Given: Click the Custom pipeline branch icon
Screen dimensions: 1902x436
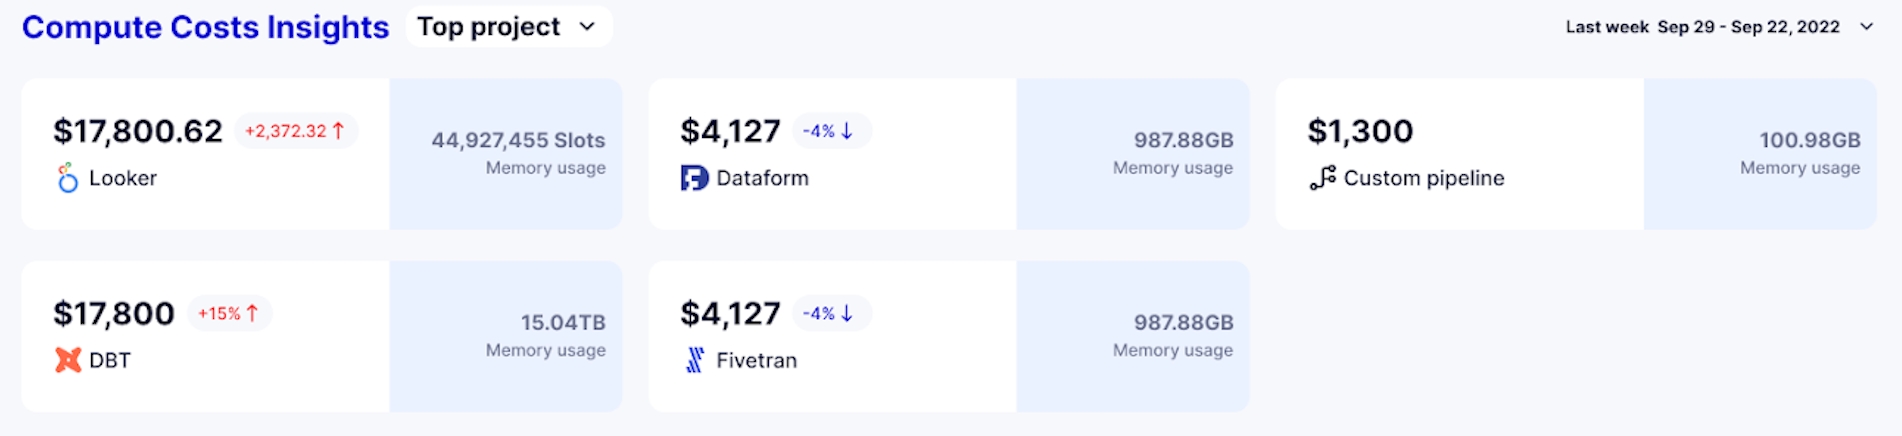Looking at the screenshot, I should (1322, 178).
